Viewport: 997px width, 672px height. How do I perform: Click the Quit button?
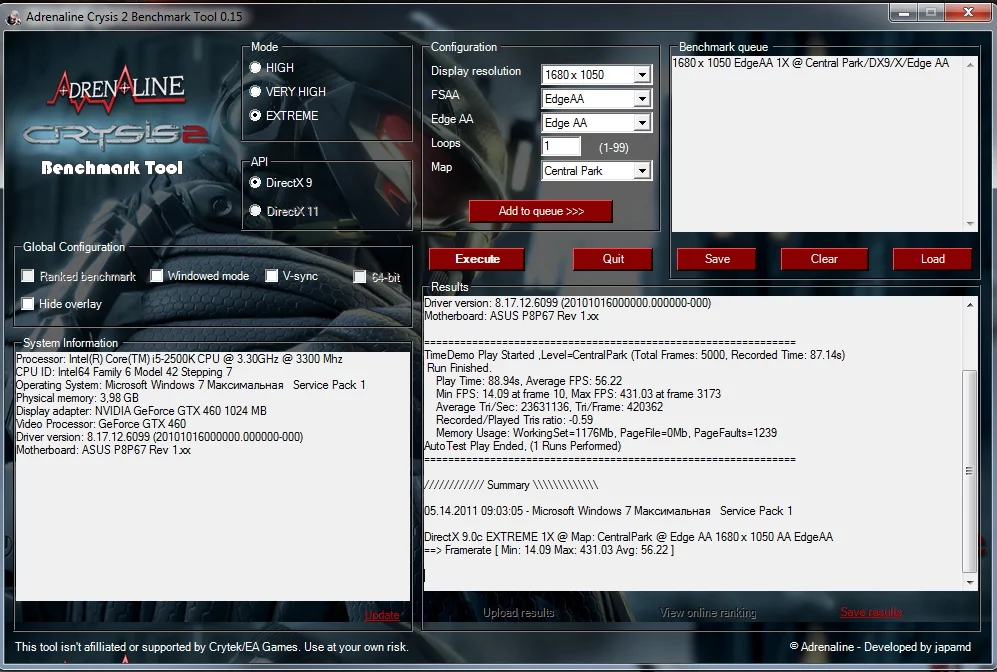[x=613, y=259]
